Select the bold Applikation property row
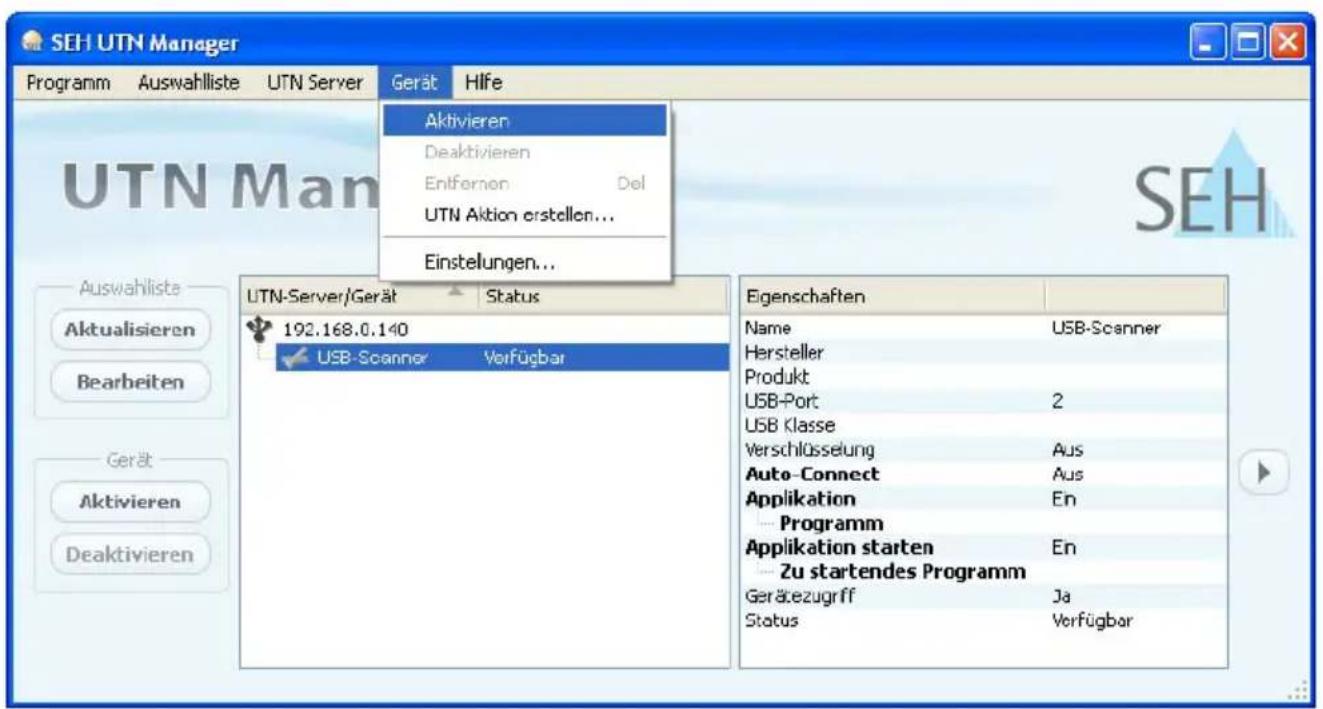The width and height of the screenshot is (1323, 709). (x=983, y=498)
